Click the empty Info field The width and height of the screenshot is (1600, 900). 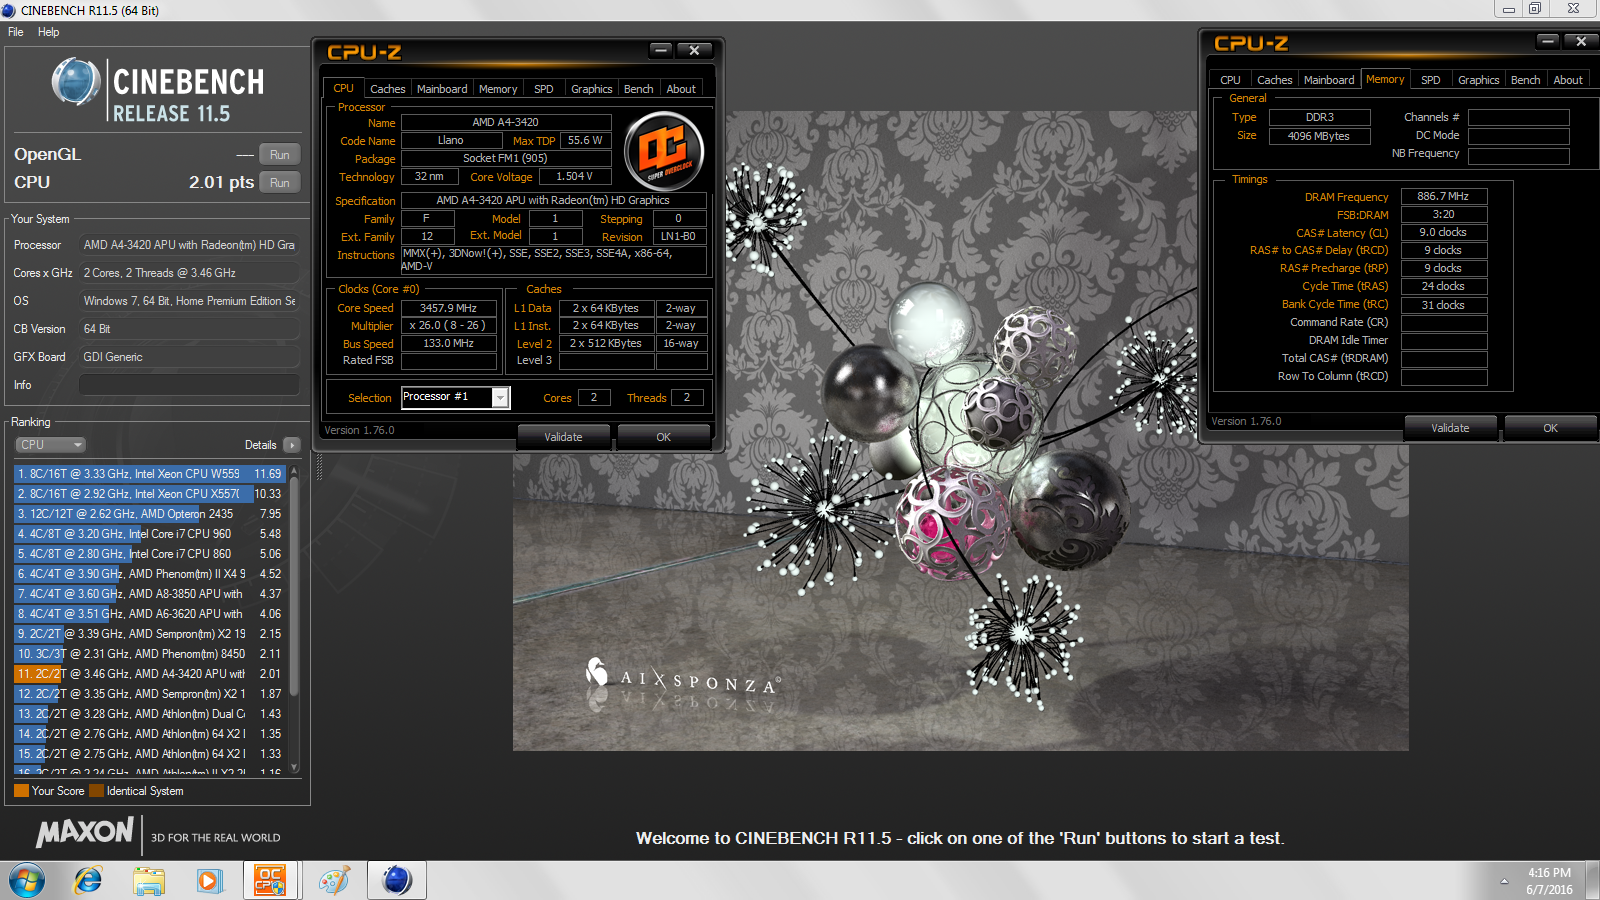click(x=189, y=385)
